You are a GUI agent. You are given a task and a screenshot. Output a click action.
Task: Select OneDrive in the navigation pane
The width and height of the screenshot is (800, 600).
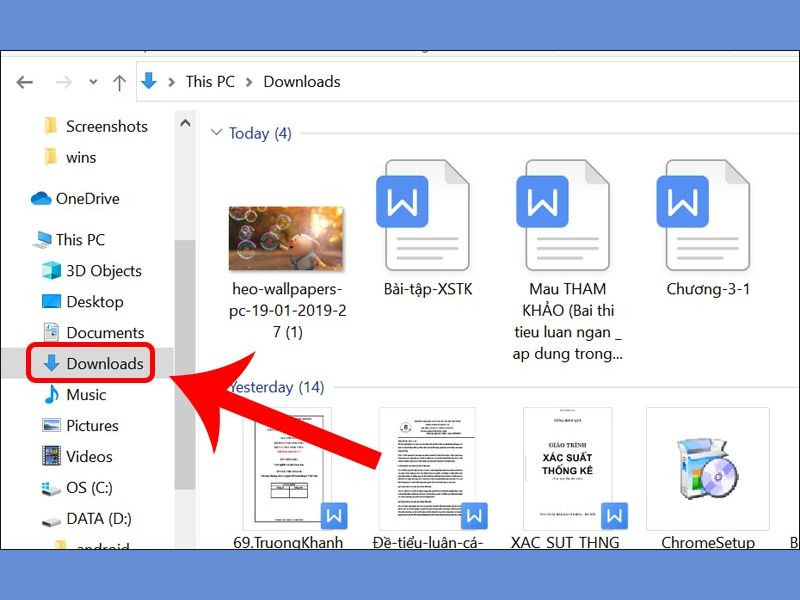[75, 198]
